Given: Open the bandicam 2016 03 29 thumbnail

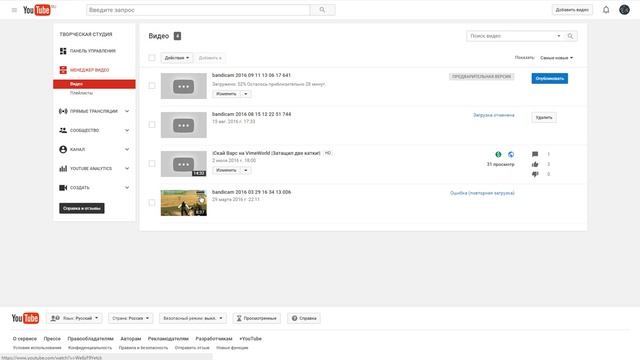Looking at the screenshot, I should pos(184,203).
